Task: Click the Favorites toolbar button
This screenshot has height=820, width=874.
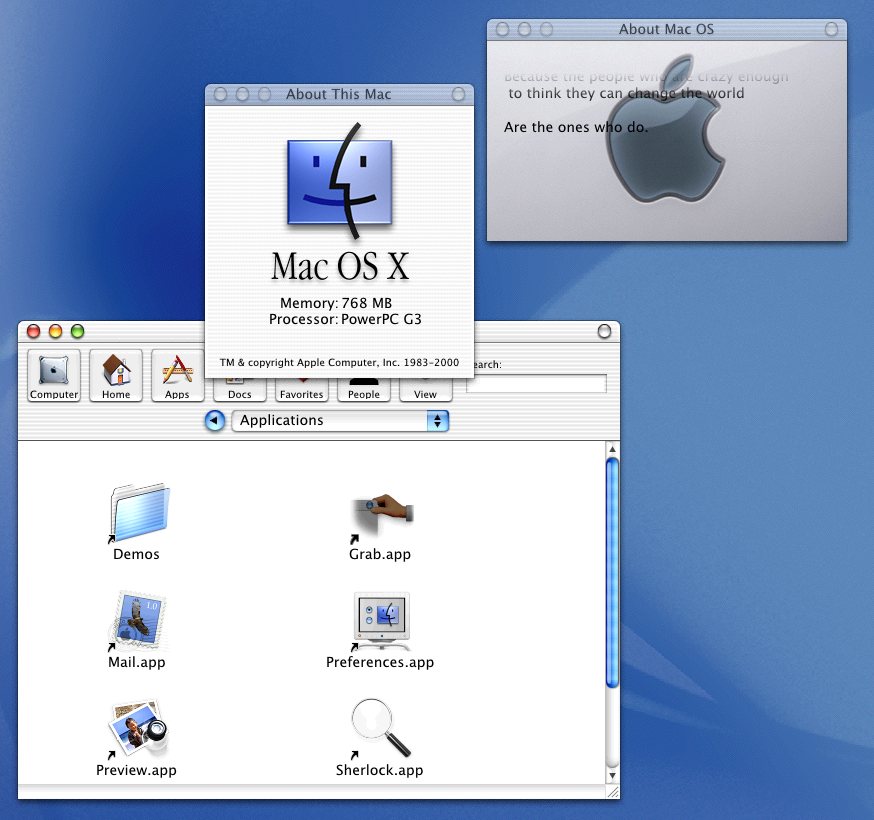Action: (x=301, y=390)
